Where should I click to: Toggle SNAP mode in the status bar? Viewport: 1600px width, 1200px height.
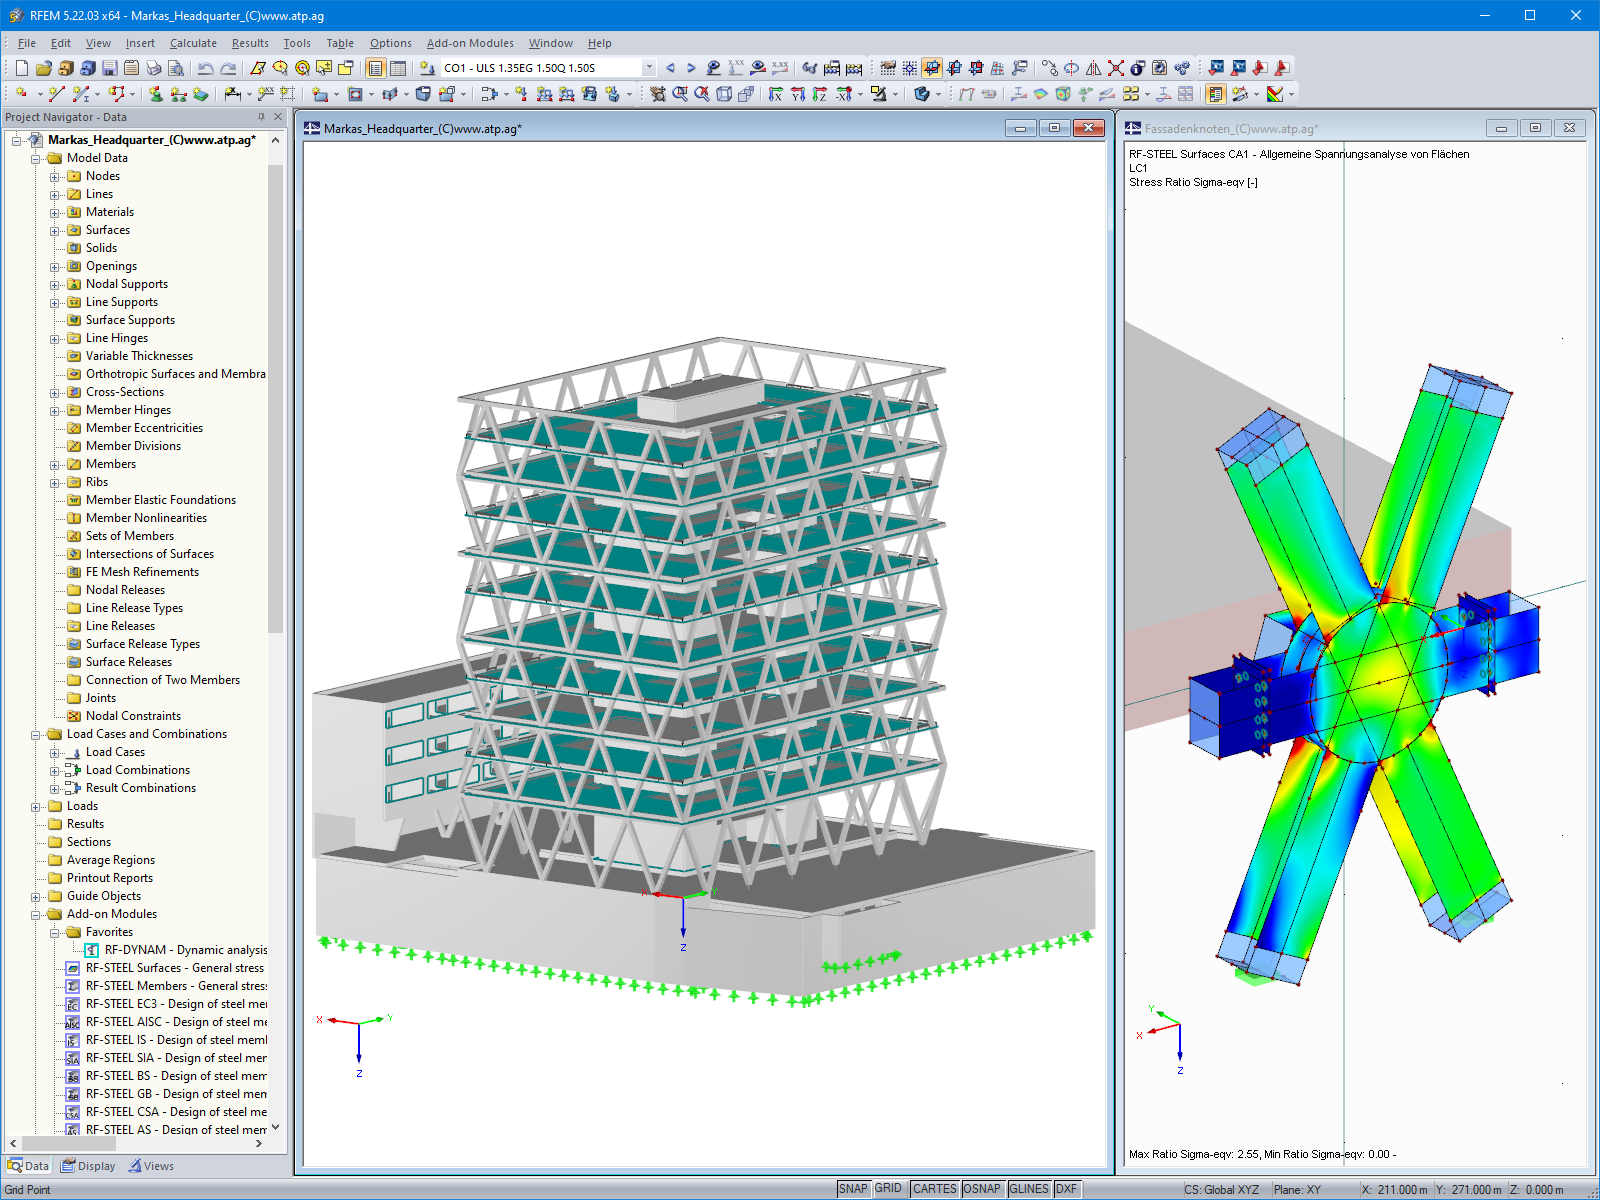(x=855, y=1188)
